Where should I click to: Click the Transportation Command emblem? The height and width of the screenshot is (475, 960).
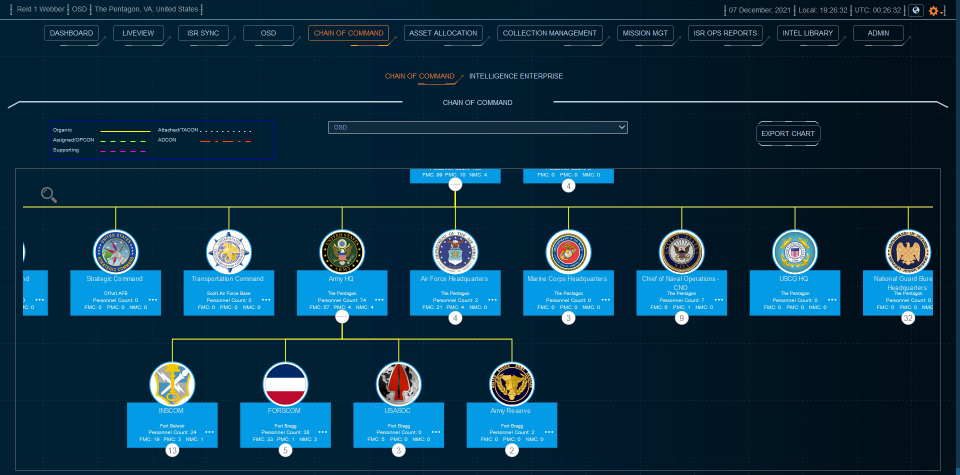(229, 252)
